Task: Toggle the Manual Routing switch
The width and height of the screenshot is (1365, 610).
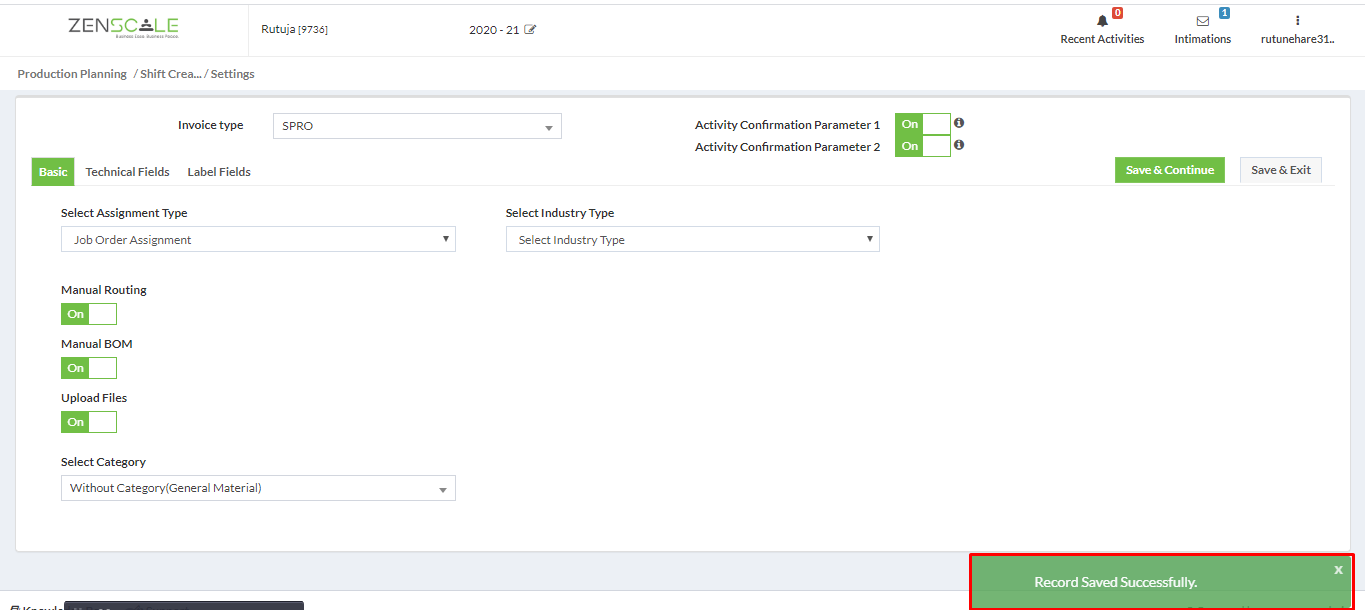Action: (x=89, y=314)
